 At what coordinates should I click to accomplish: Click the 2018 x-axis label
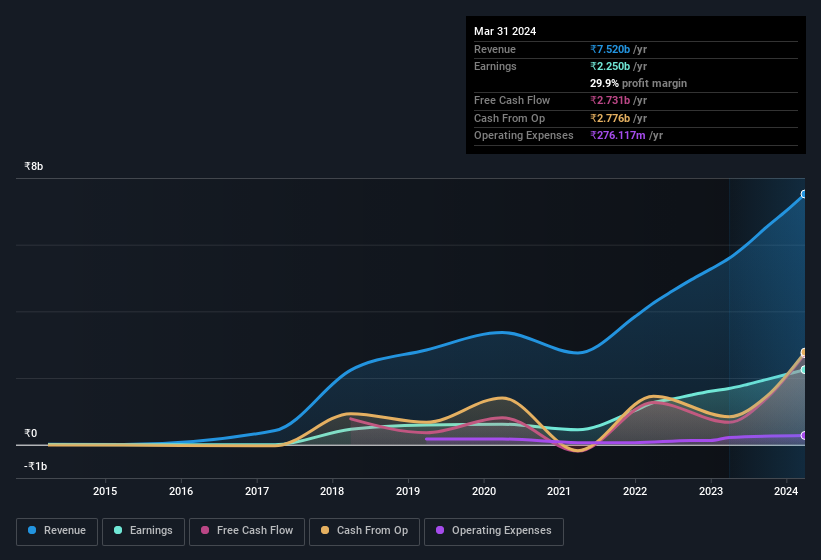click(x=332, y=491)
